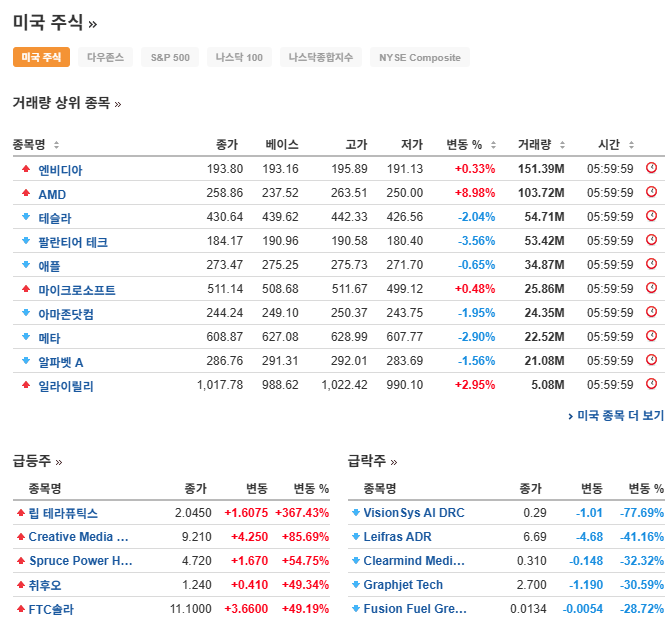Click the blue down arrow beside 테슬라

[26, 217]
